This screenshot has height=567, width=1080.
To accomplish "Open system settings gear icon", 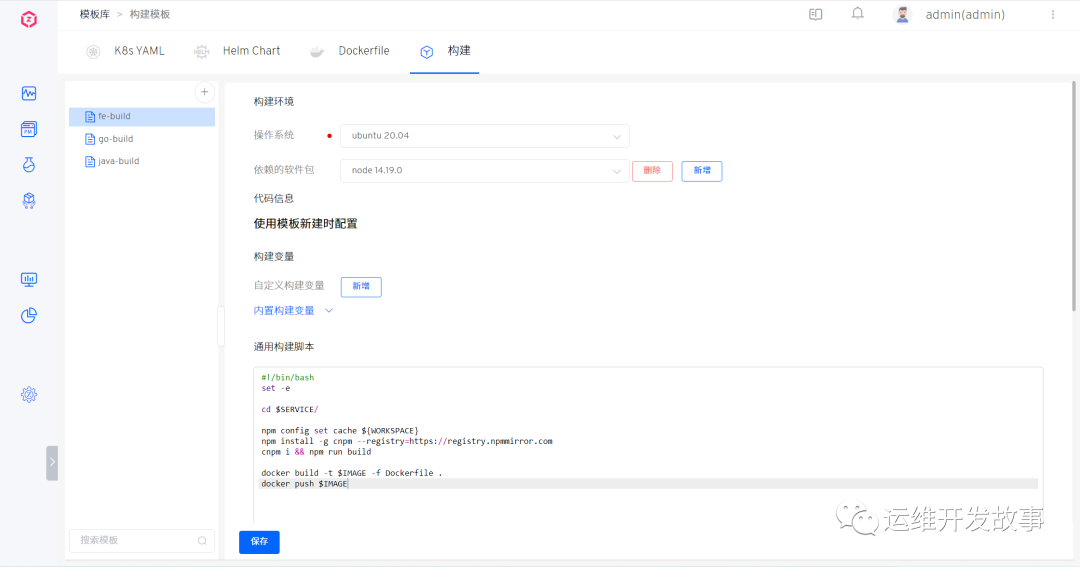I will point(29,394).
